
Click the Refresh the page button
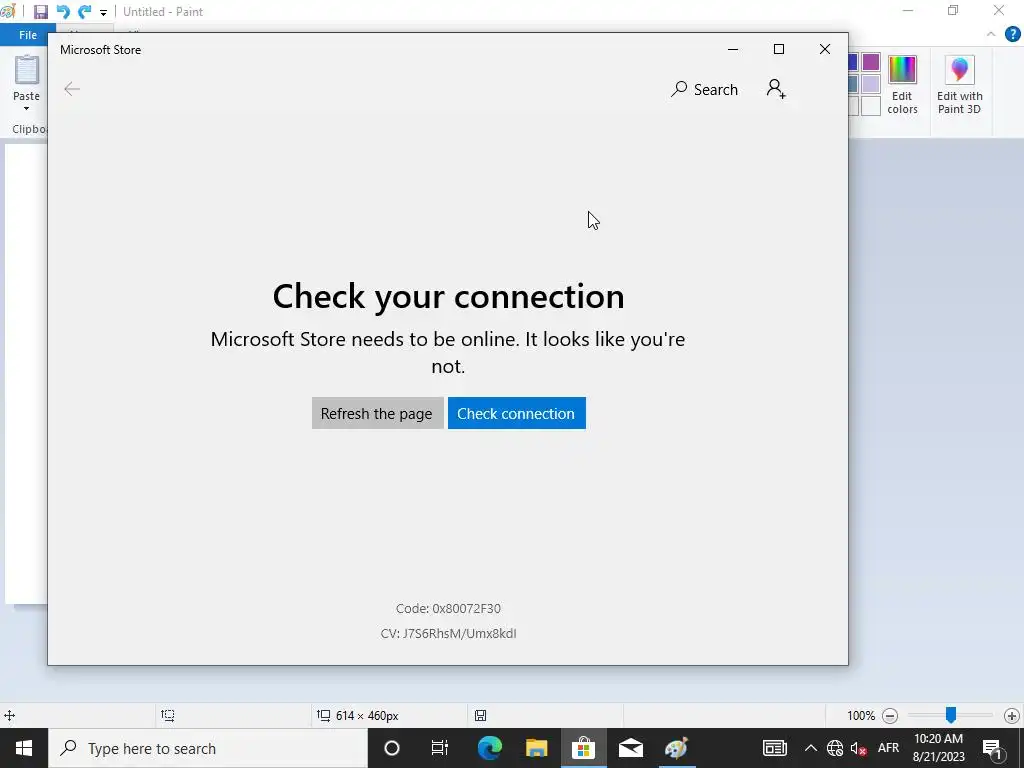pyautogui.click(x=377, y=413)
